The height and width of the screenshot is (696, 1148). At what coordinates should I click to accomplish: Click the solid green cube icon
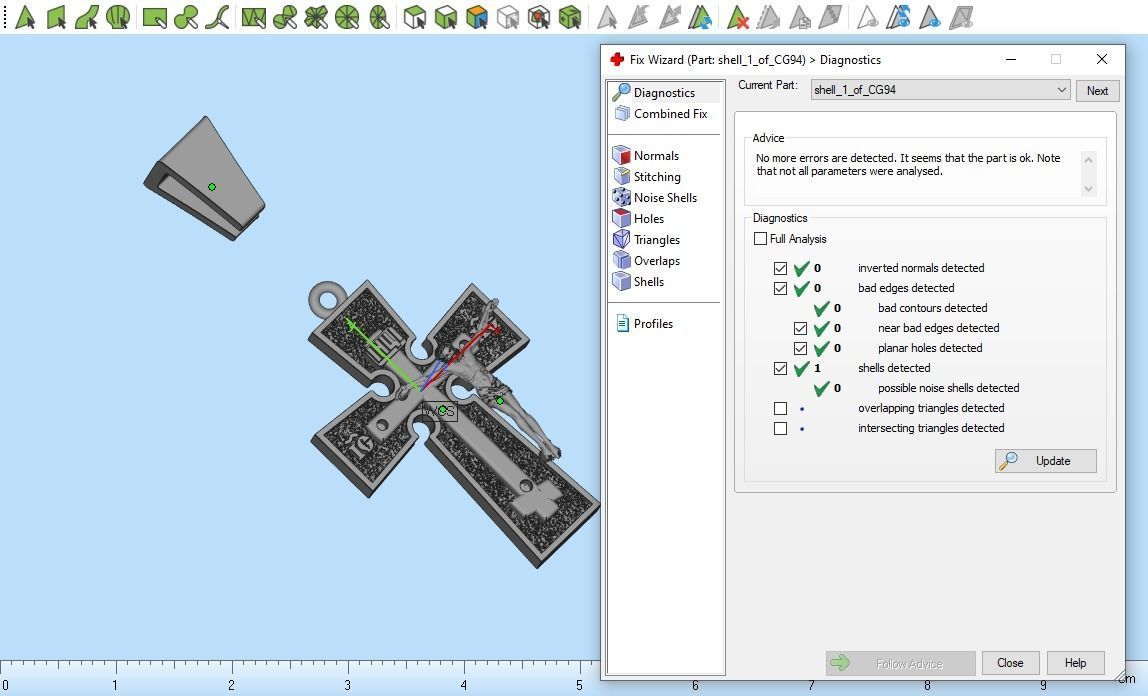(x=570, y=16)
